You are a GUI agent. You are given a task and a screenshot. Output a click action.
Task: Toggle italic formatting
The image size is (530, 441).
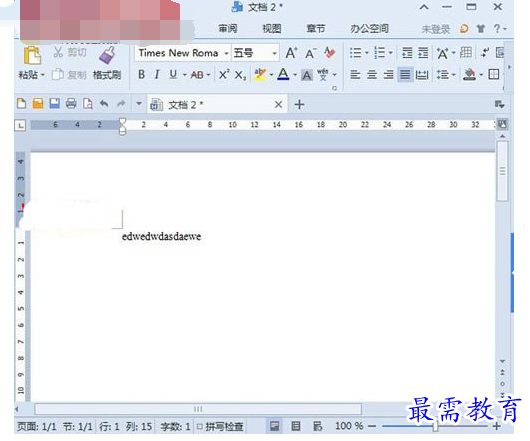(x=157, y=74)
